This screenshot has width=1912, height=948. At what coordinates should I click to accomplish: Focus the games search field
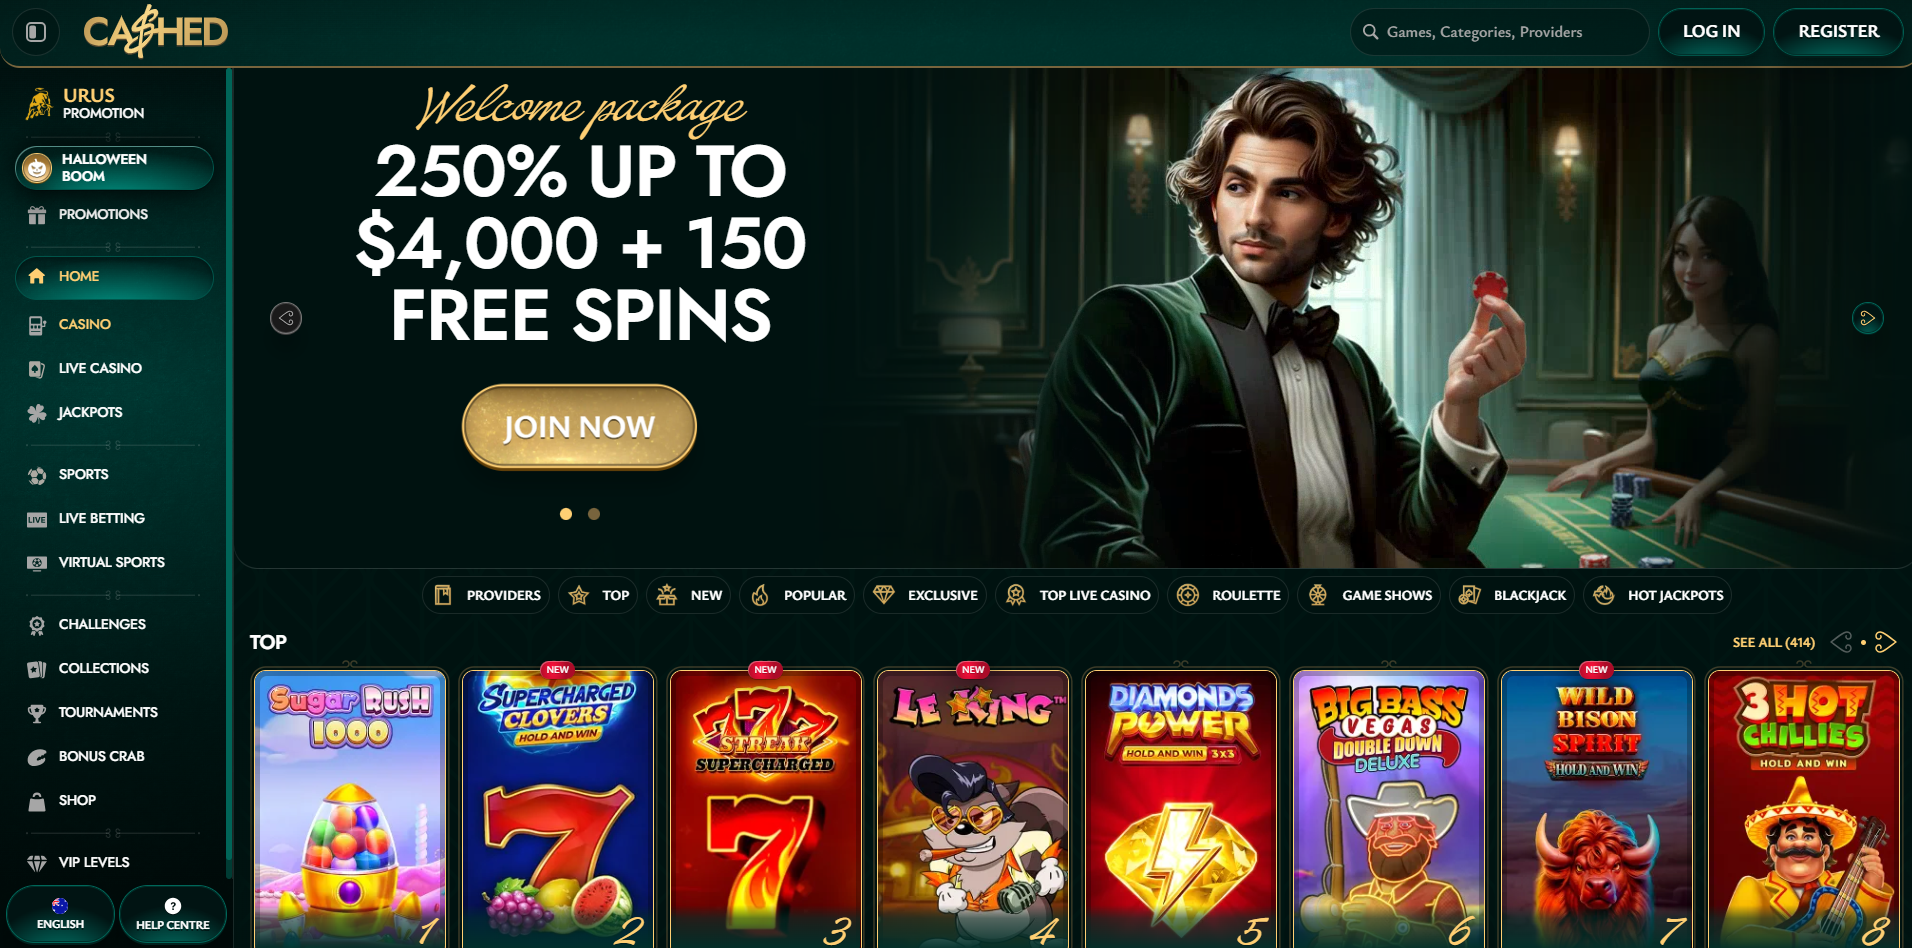1500,32
